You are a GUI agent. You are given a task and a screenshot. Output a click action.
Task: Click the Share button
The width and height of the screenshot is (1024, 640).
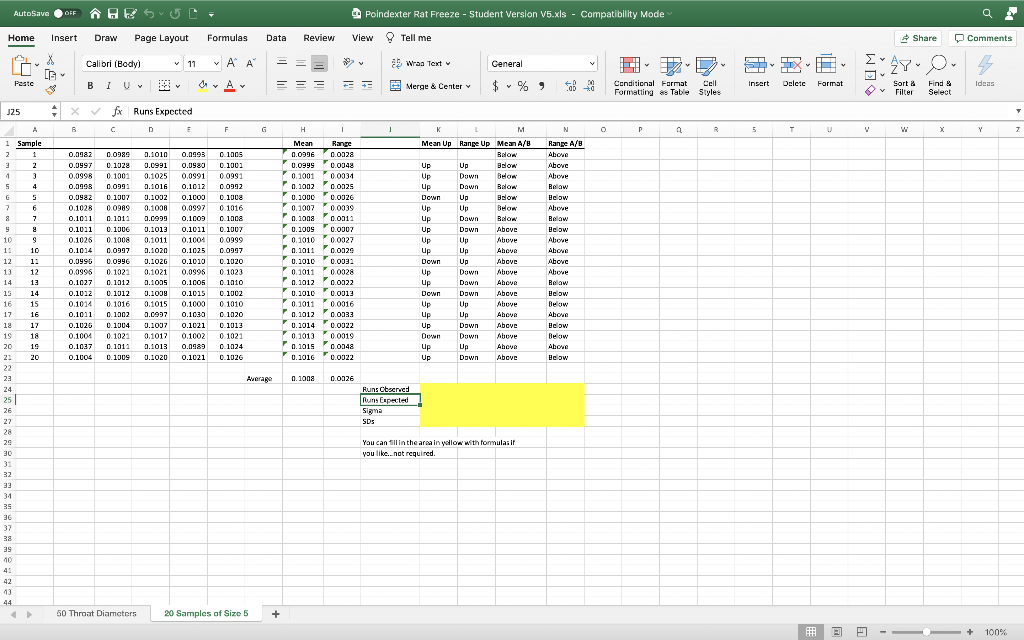tap(918, 38)
